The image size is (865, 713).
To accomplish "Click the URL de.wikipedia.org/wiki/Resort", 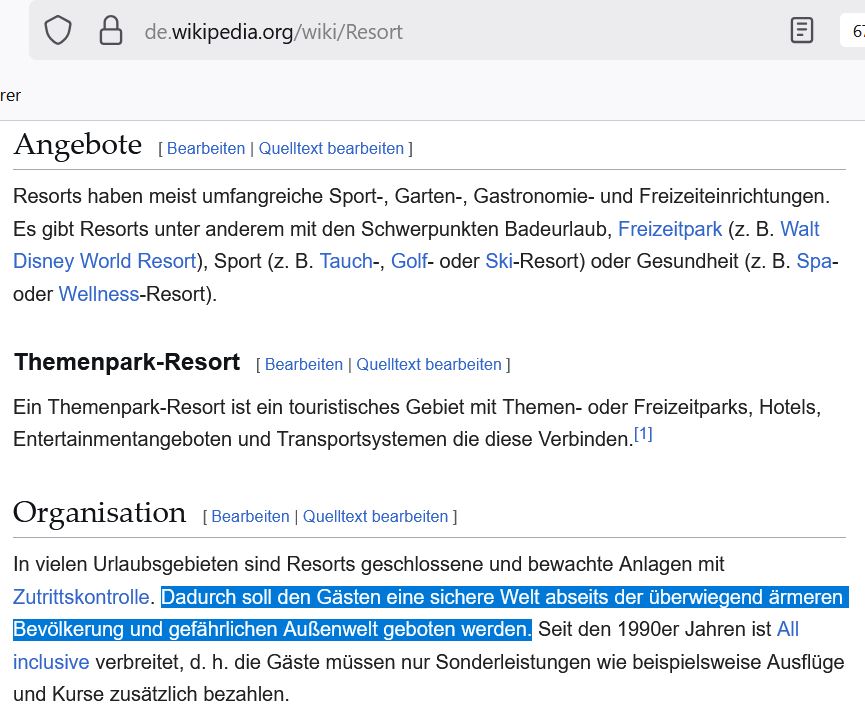I will click(x=273, y=32).
